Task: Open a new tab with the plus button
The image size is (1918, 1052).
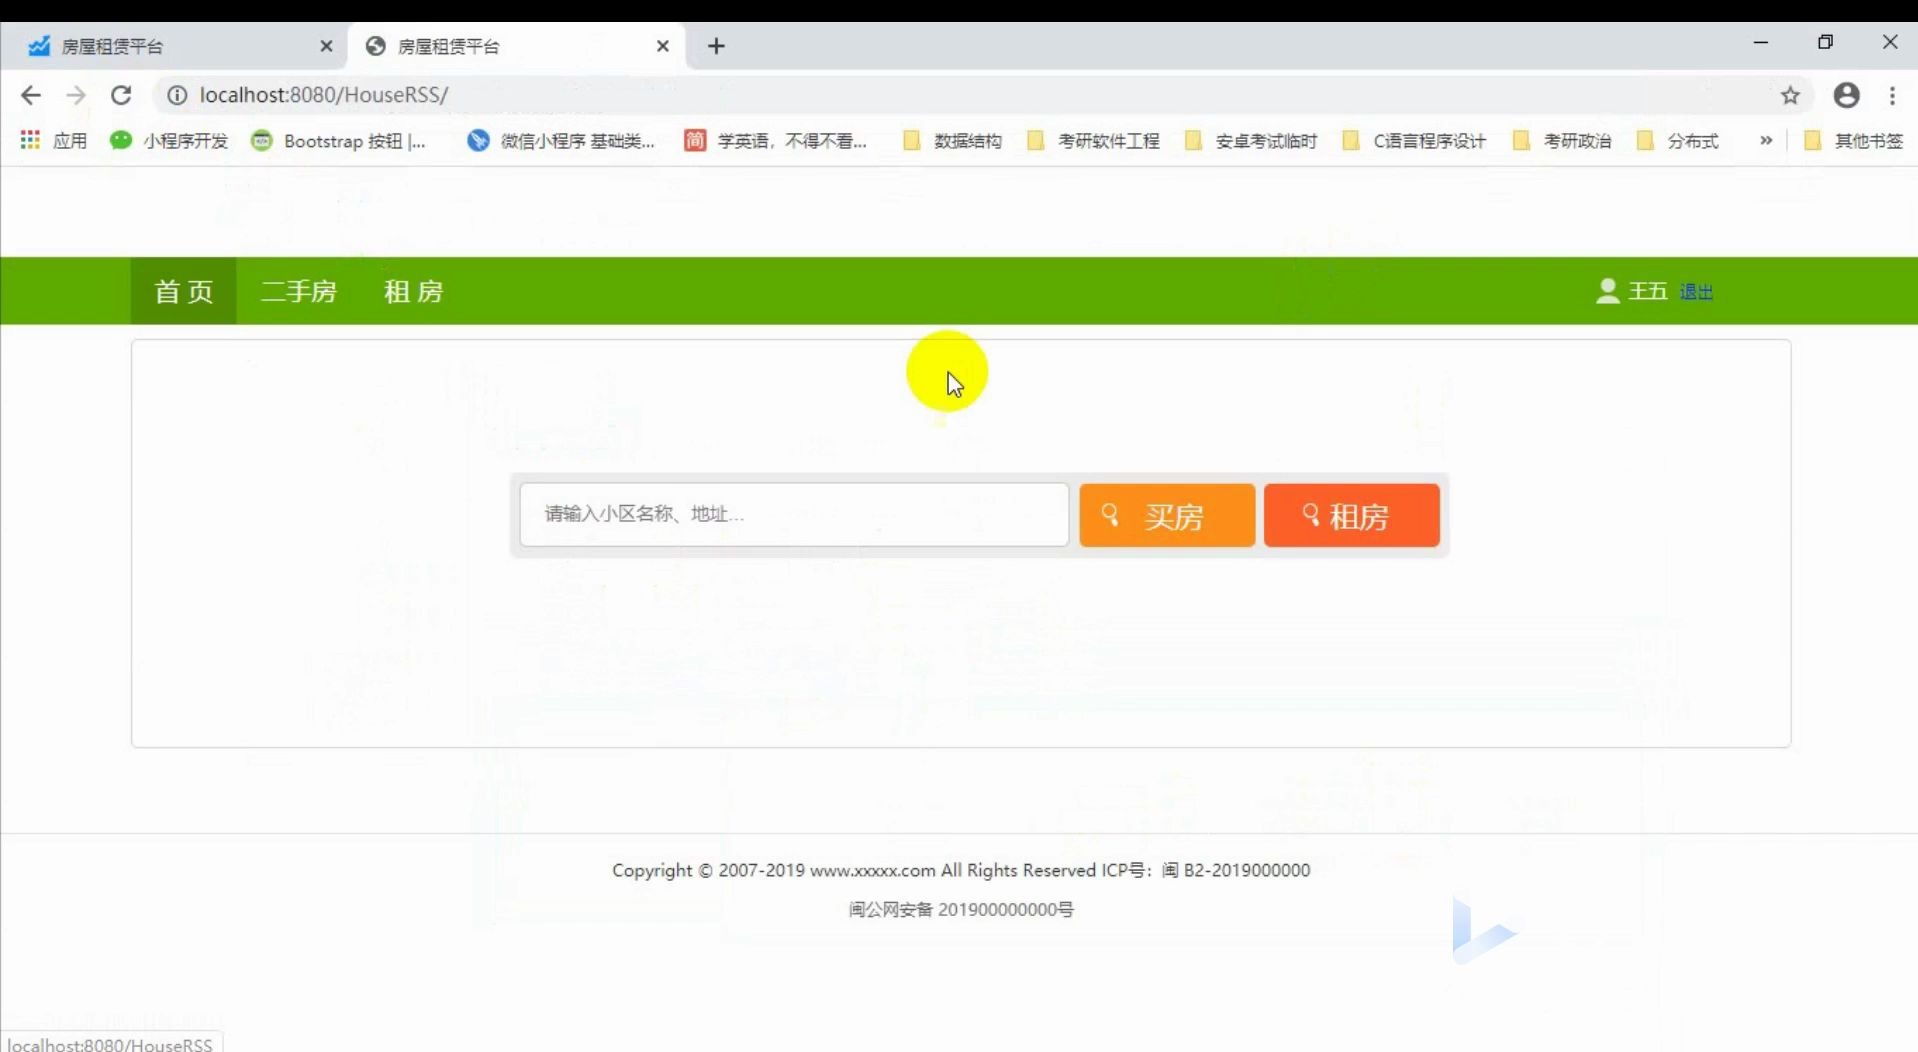Action: [716, 46]
